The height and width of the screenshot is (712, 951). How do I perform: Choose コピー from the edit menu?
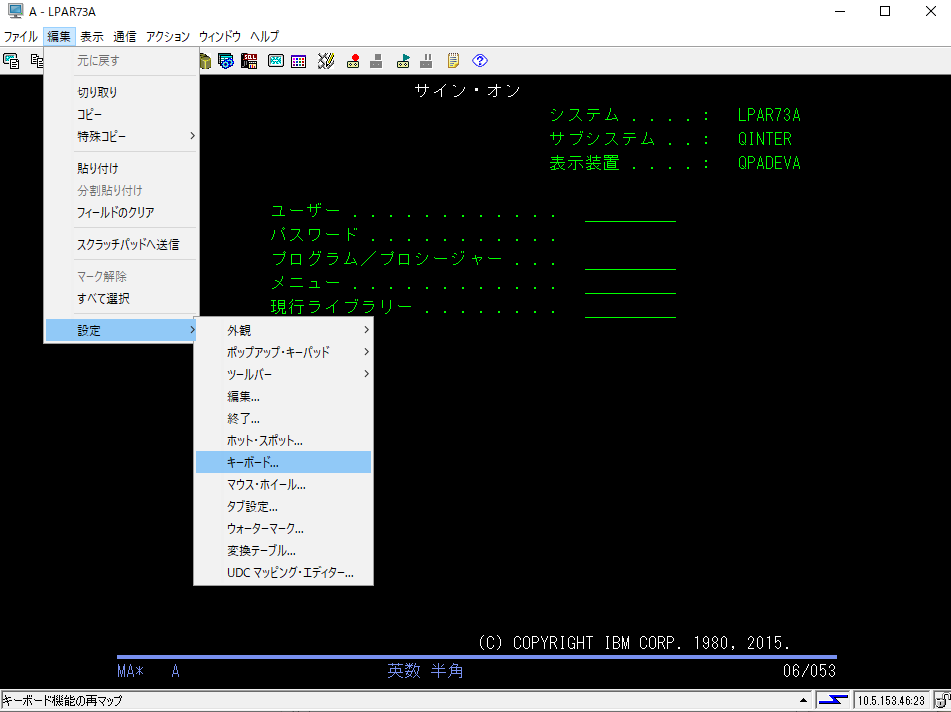pyautogui.click(x=122, y=114)
